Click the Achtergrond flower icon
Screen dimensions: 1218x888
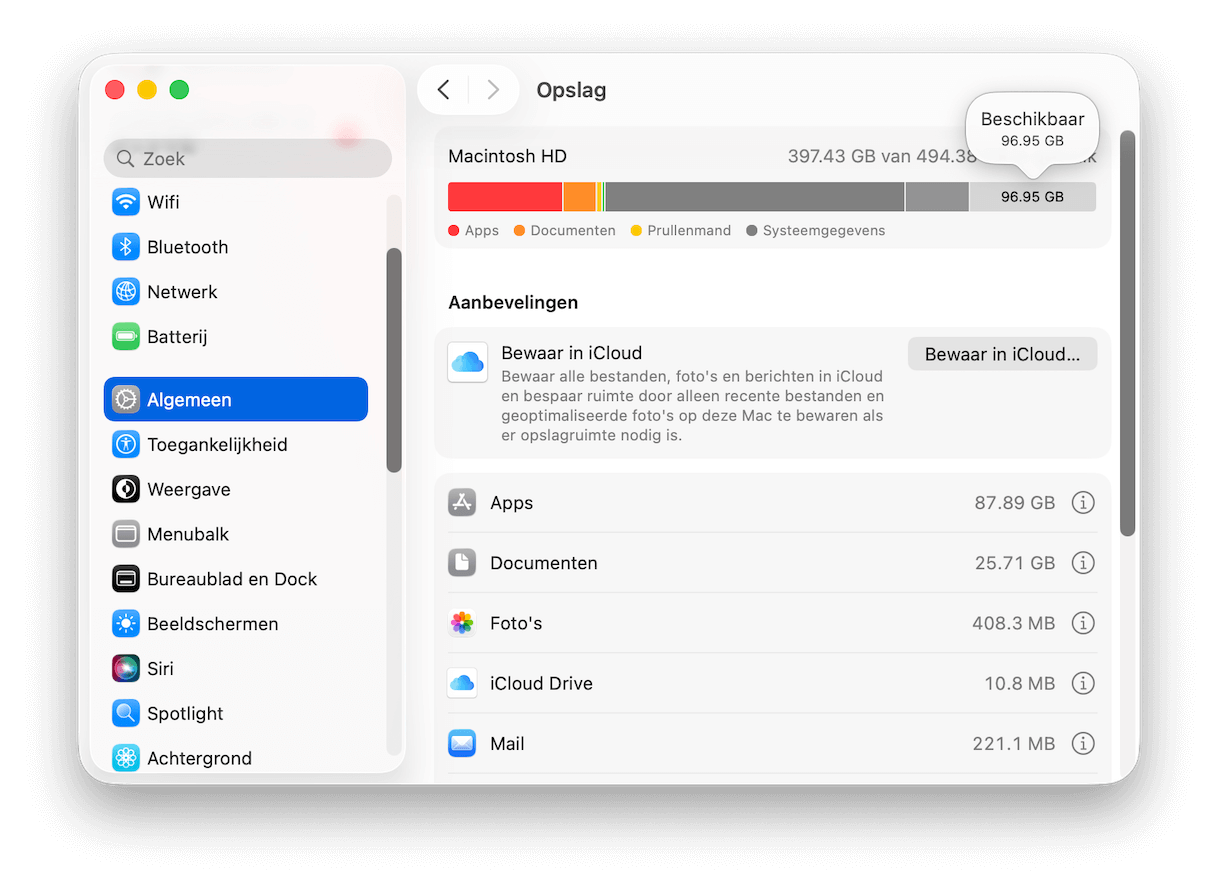(x=126, y=758)
